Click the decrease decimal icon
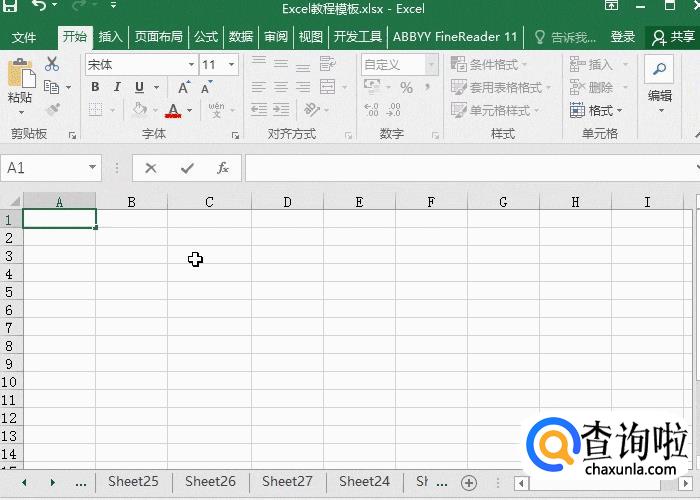The width and height of the screenshot is (700, 500). coord(394,109)
